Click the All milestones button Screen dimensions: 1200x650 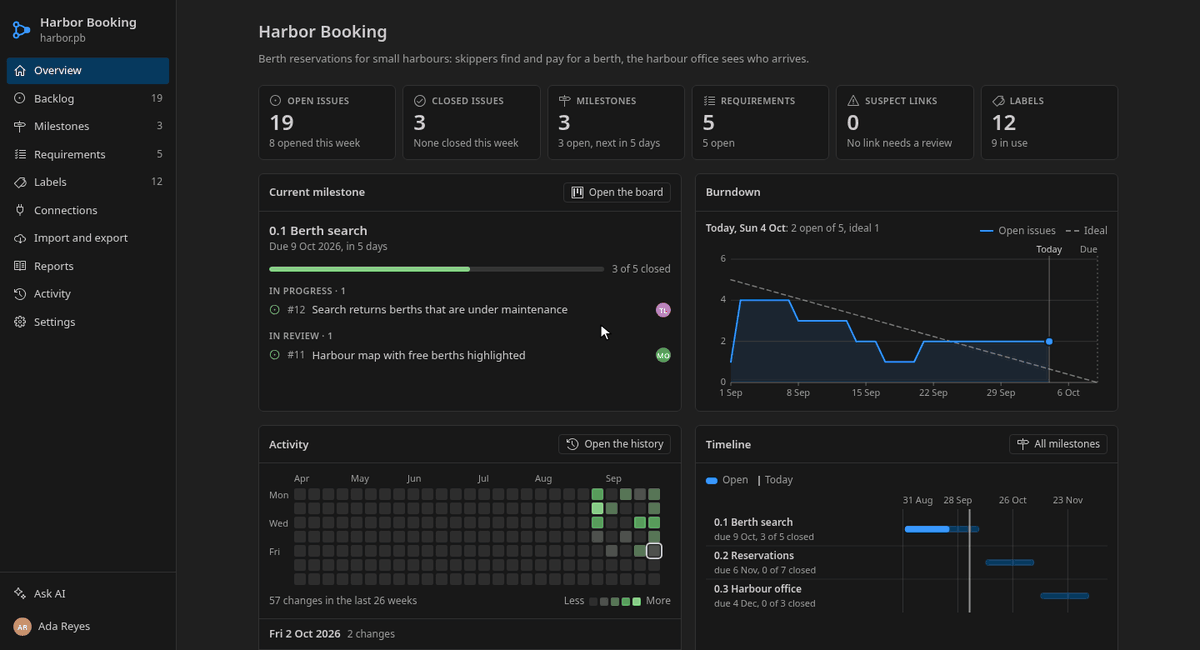(x=1059, y=444)
